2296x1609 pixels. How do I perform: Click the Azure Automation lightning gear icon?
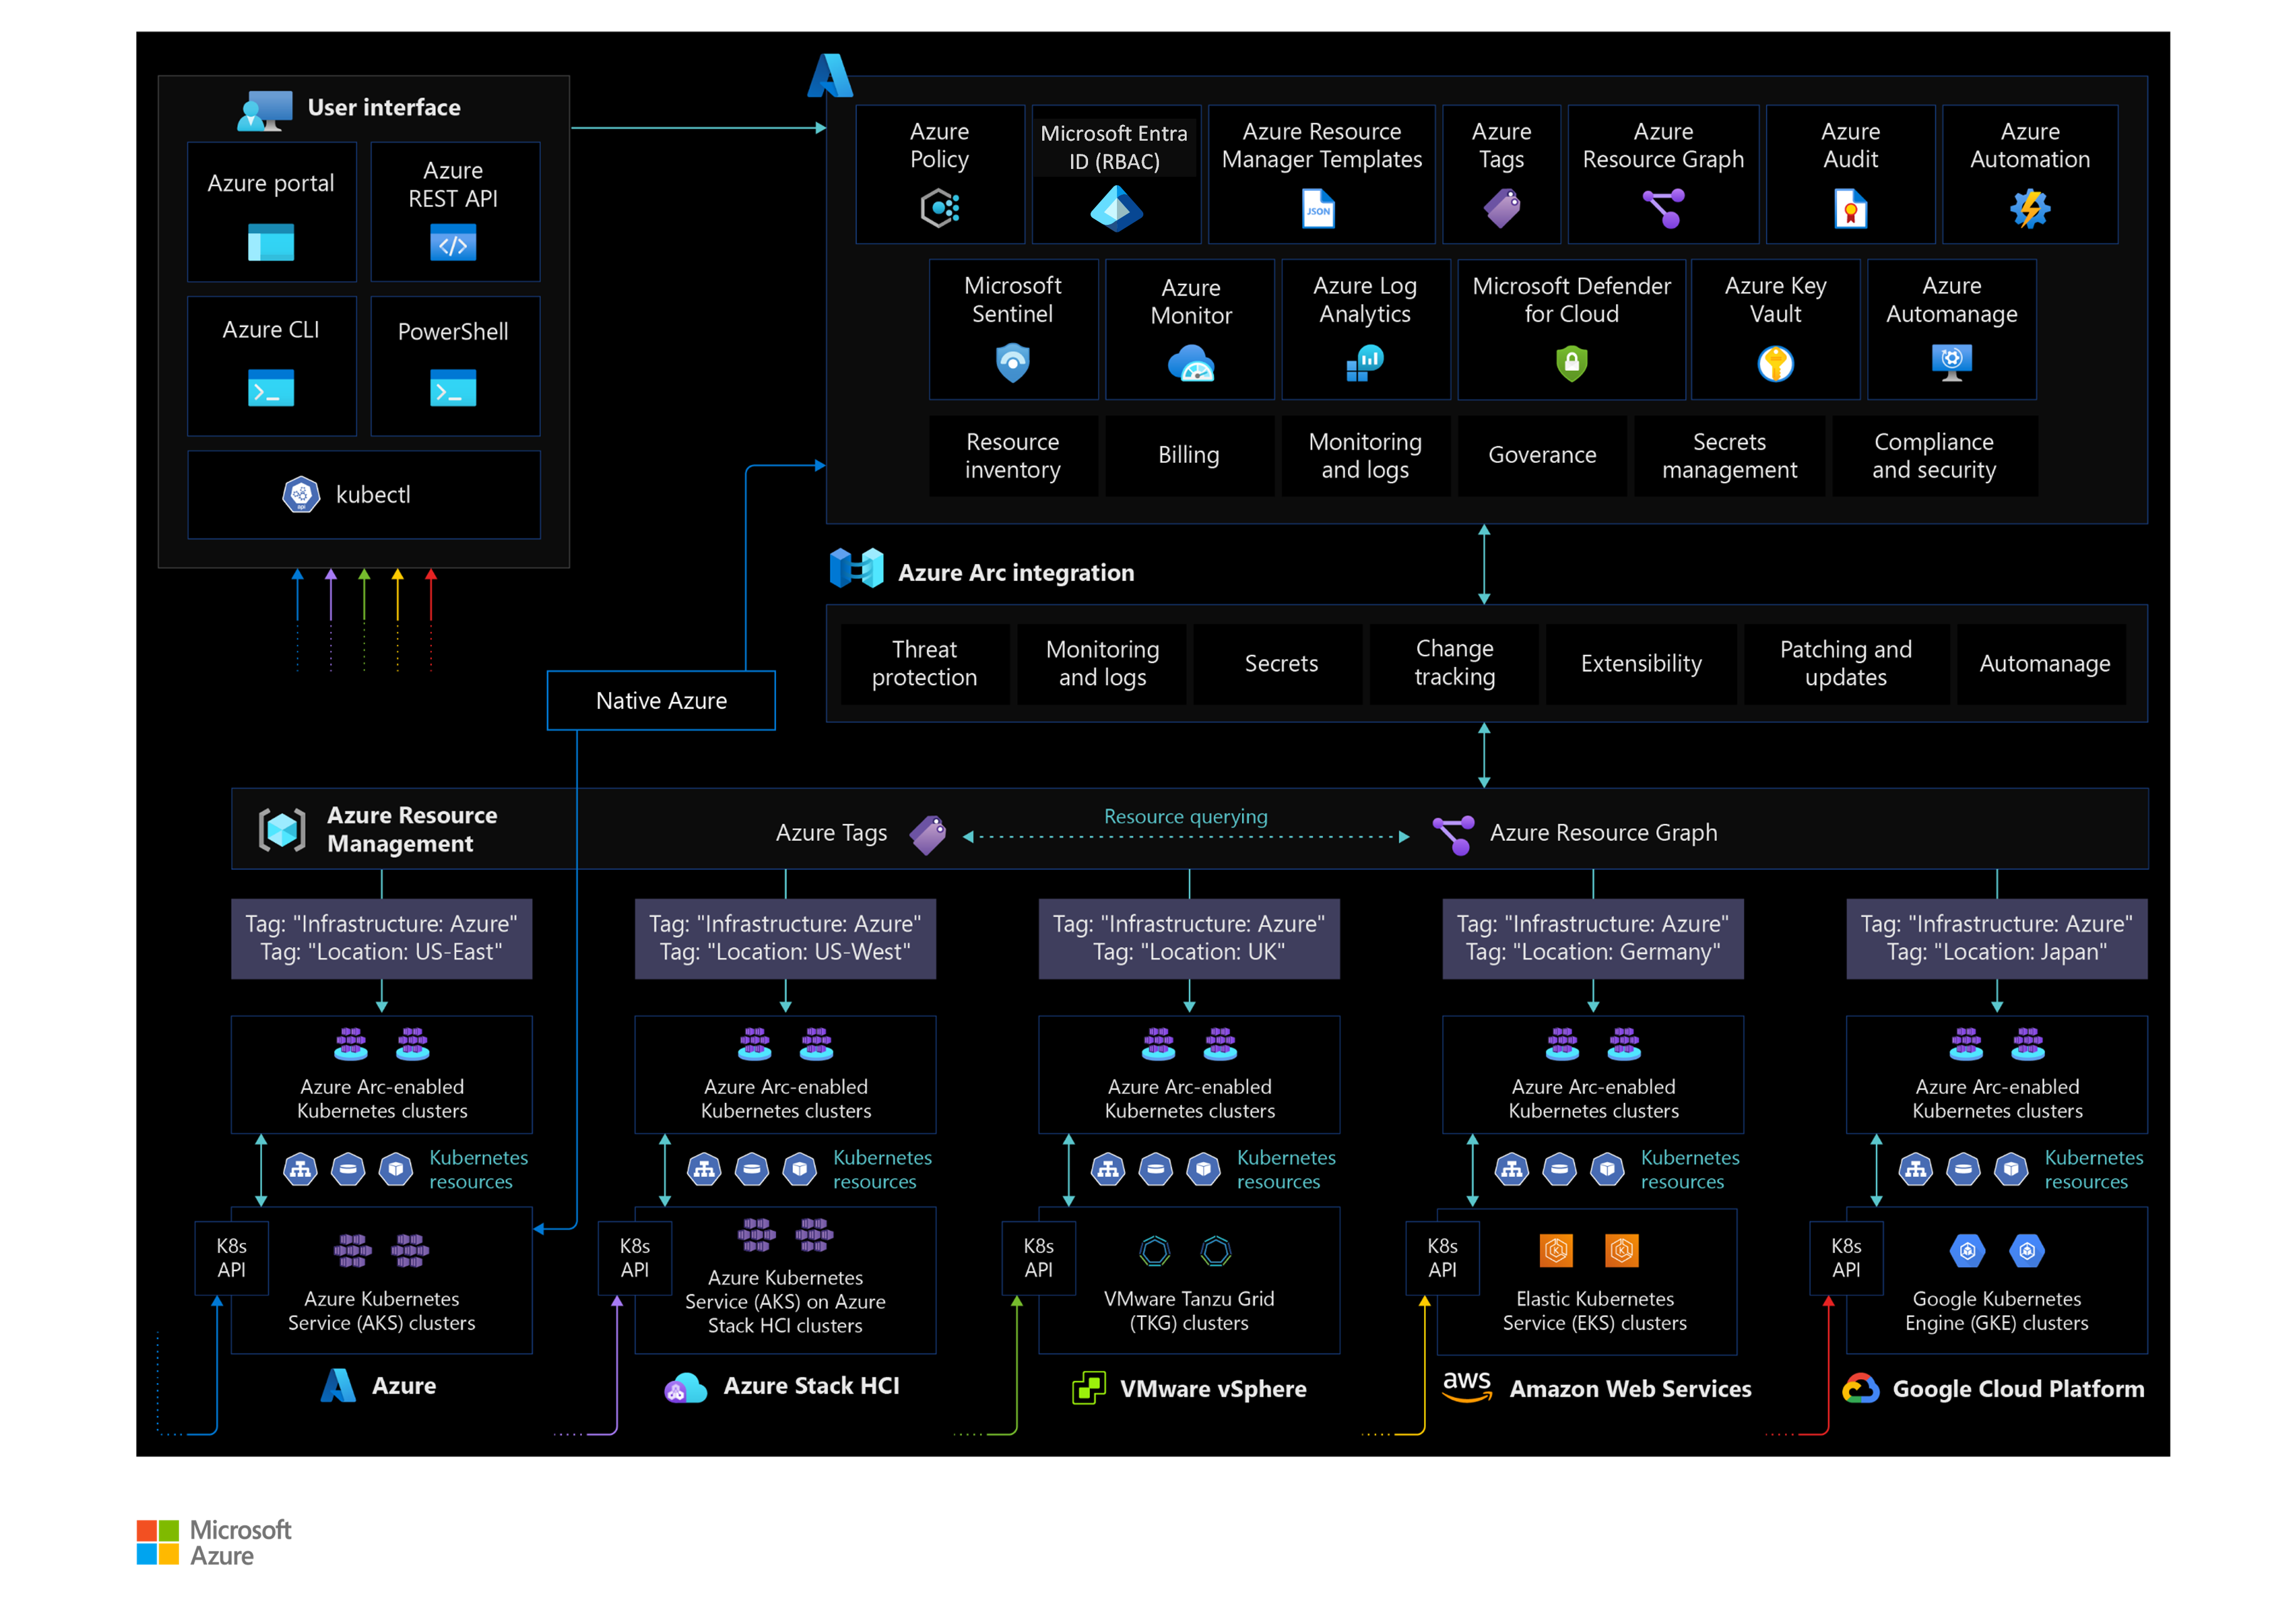tap(2030, 208)
